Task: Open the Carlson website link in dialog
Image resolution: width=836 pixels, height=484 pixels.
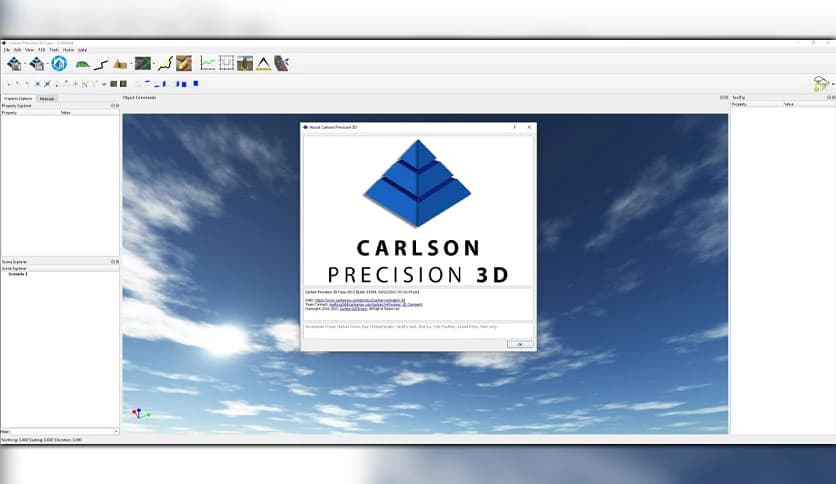Action: pyautogui.click(x=360, y=301)
